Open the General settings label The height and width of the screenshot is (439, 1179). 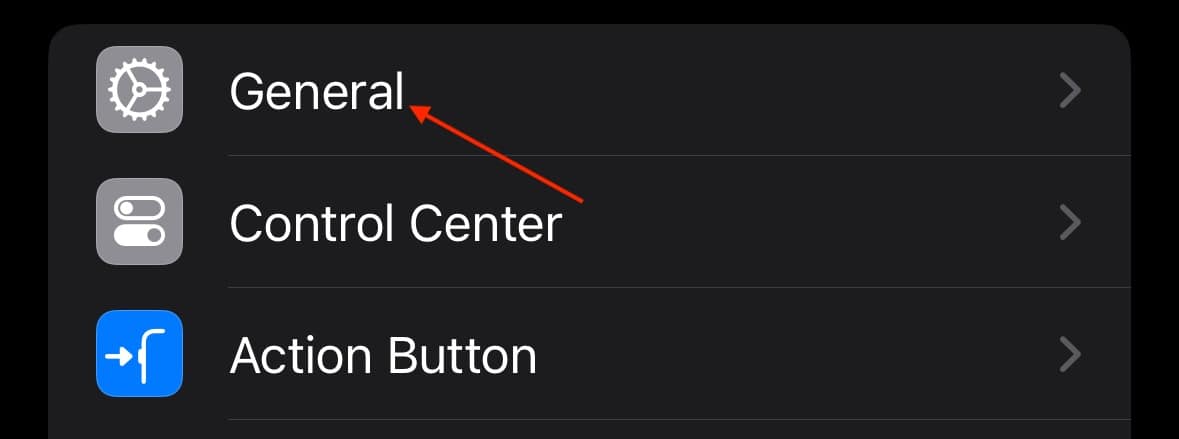coord(317,91)
